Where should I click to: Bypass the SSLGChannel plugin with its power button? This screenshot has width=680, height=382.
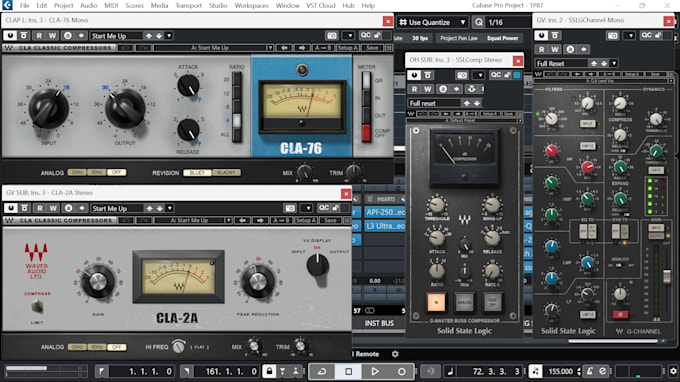click(541, 36)
